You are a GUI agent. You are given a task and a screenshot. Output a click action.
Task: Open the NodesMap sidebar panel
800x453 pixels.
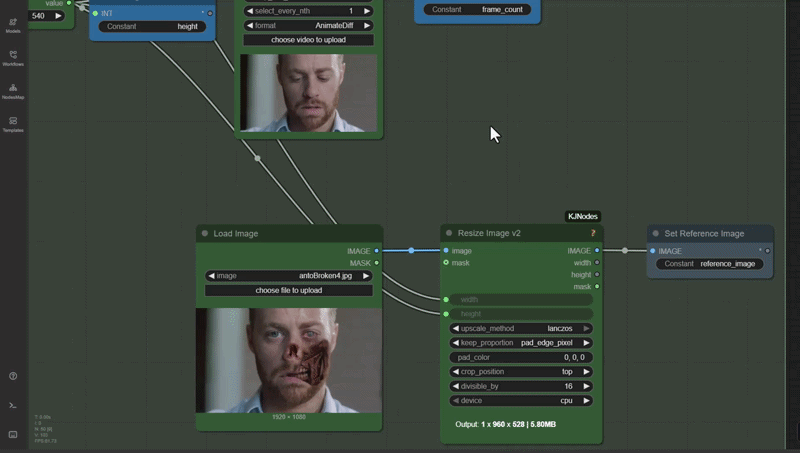tap(13, 90)
